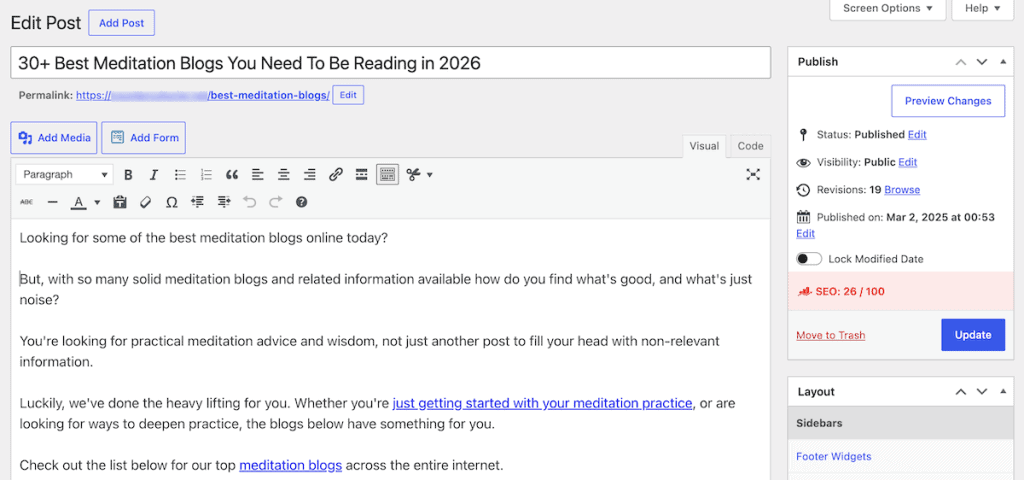This screenshot has width=1024, height=480.
Task: Align text right
Action: click(310, 174)
